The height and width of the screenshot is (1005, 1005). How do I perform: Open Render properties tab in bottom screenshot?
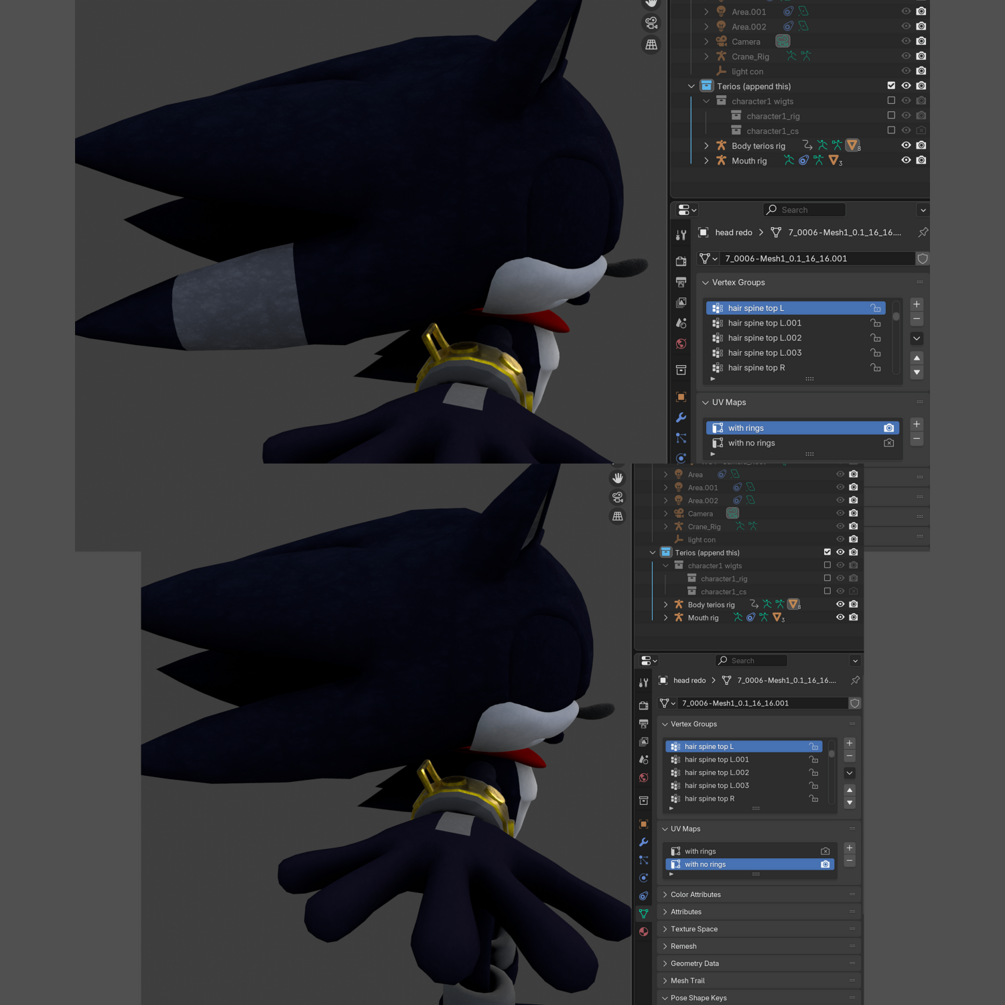coord(644,706)
